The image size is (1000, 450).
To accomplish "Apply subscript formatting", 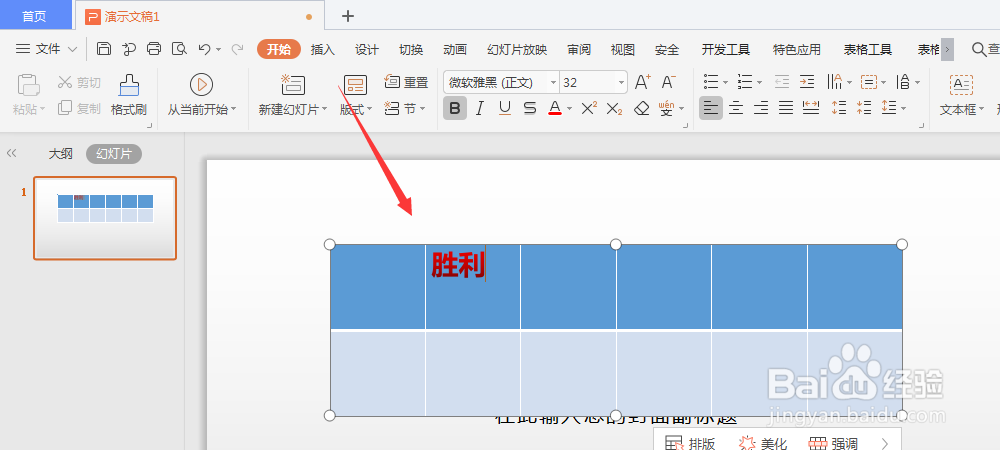I will pos(614,108).
